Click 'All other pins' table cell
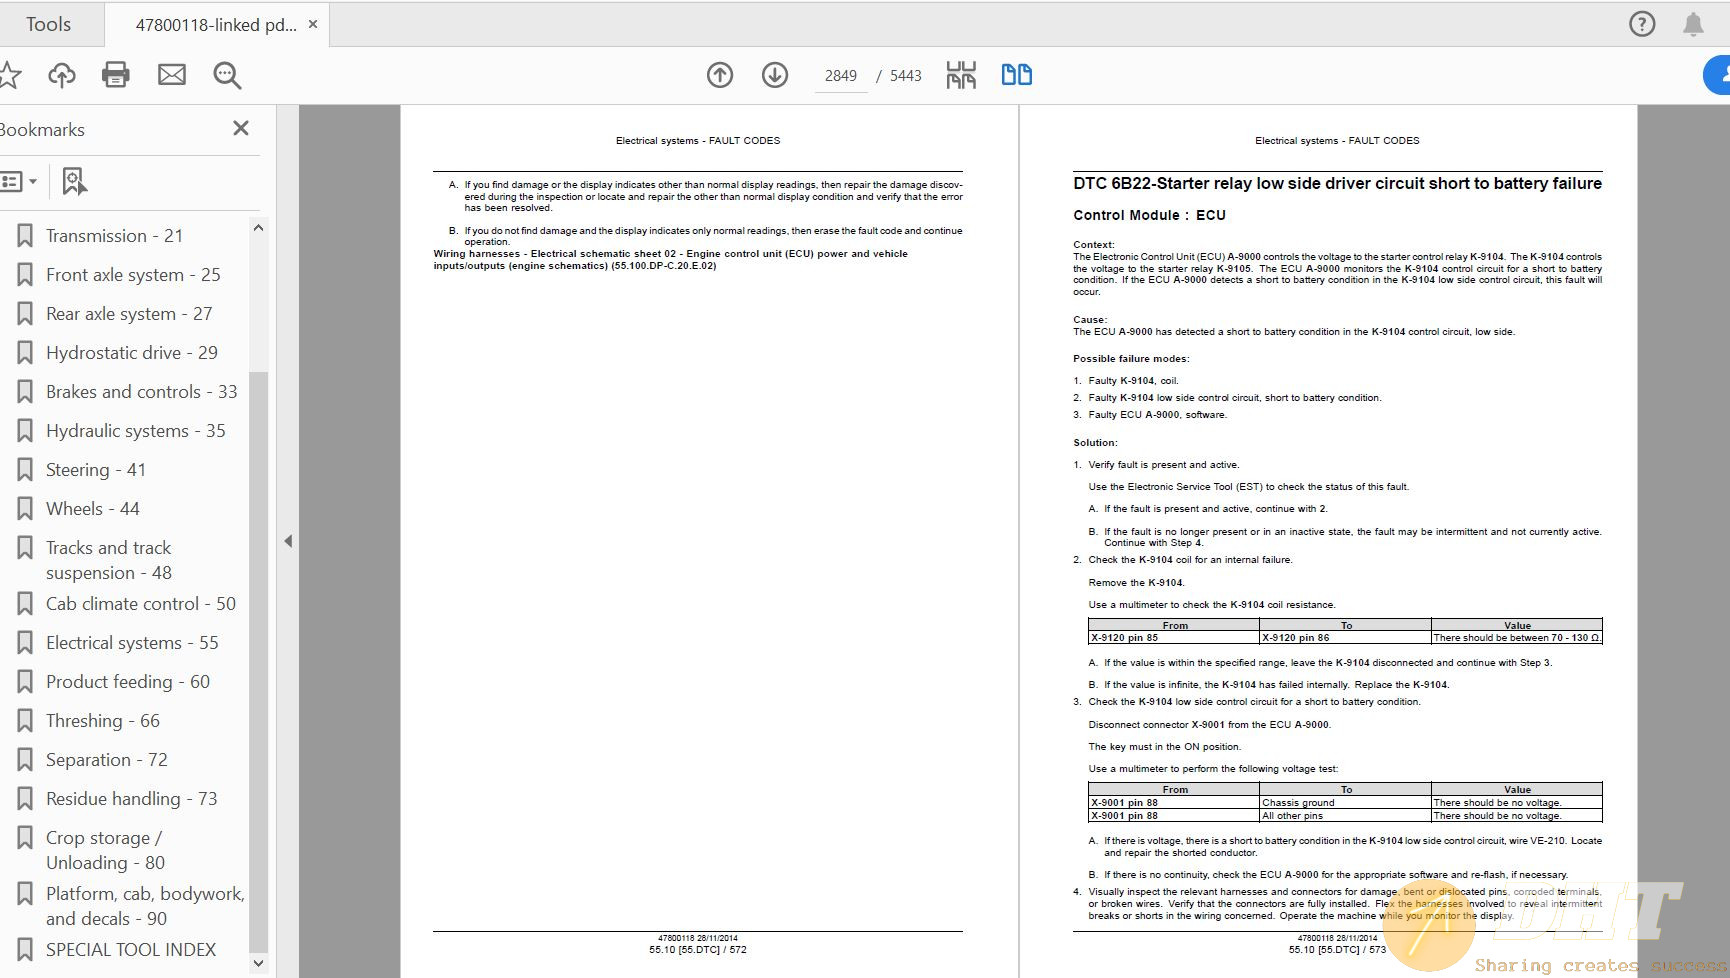Image resolution: width=1730 pixels, height=978 pixels. (x=1345, y=816)
